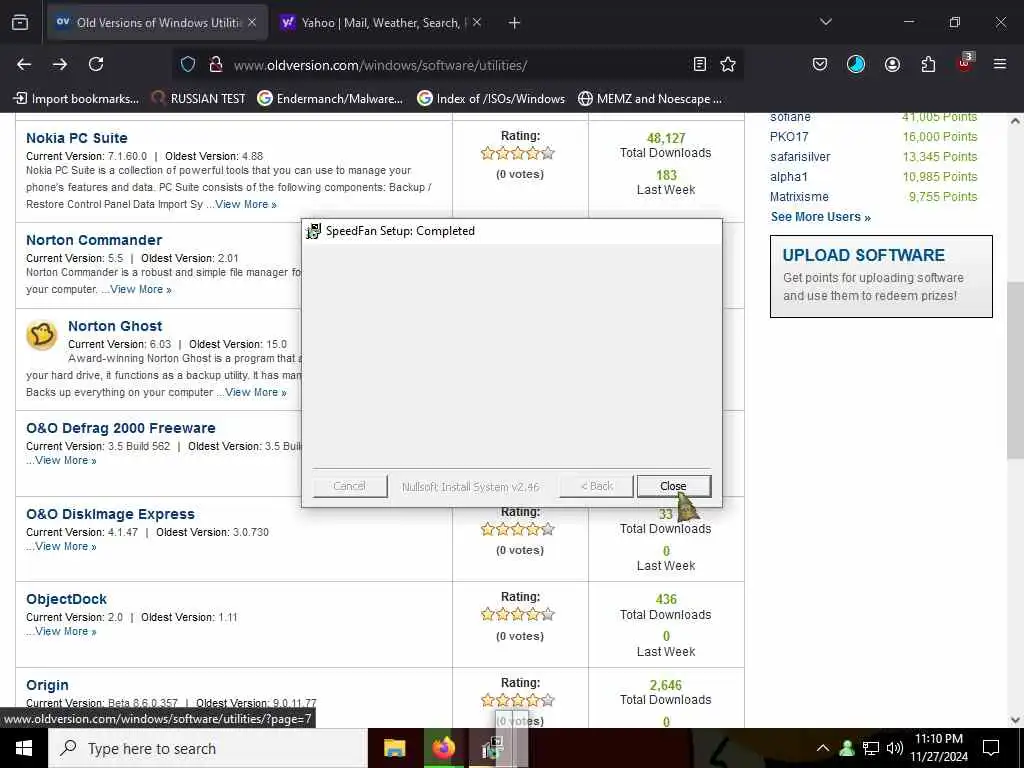Click View More under ObjectDock
The width and height of the screenshot is (1024, 768).
tap(65, 632)
